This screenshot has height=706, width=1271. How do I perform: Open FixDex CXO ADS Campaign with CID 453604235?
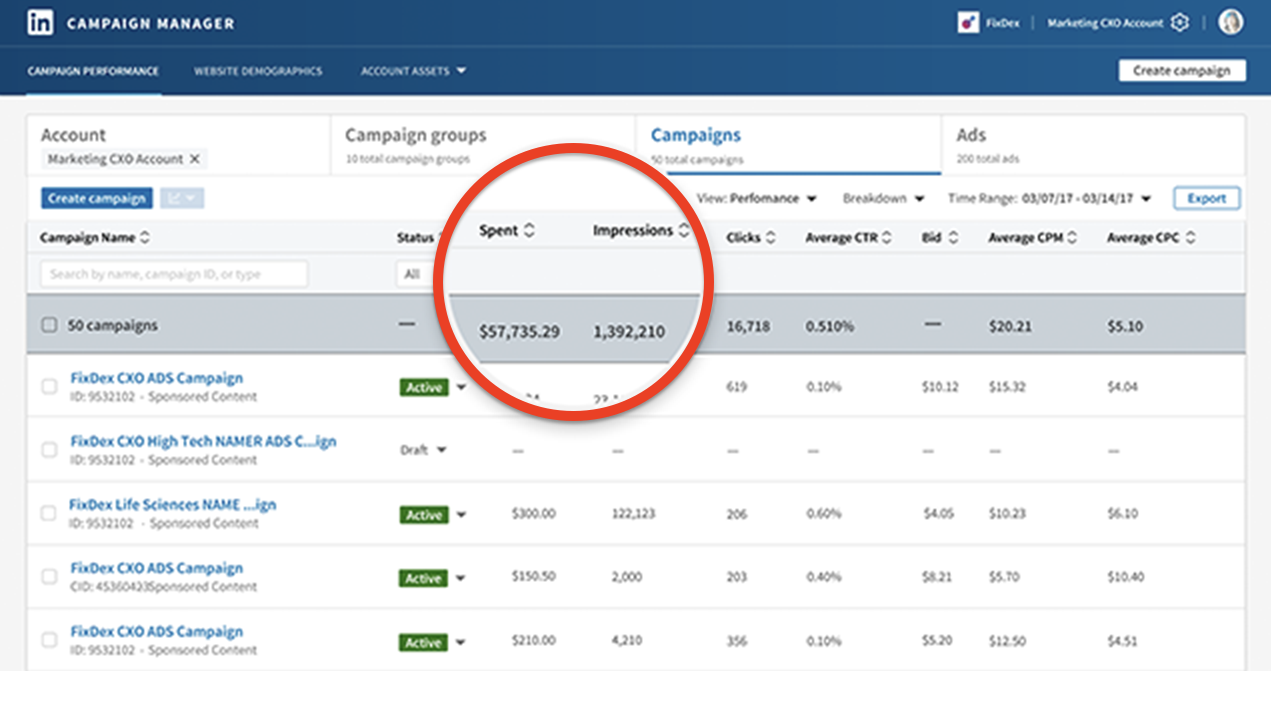pos(157,568)
